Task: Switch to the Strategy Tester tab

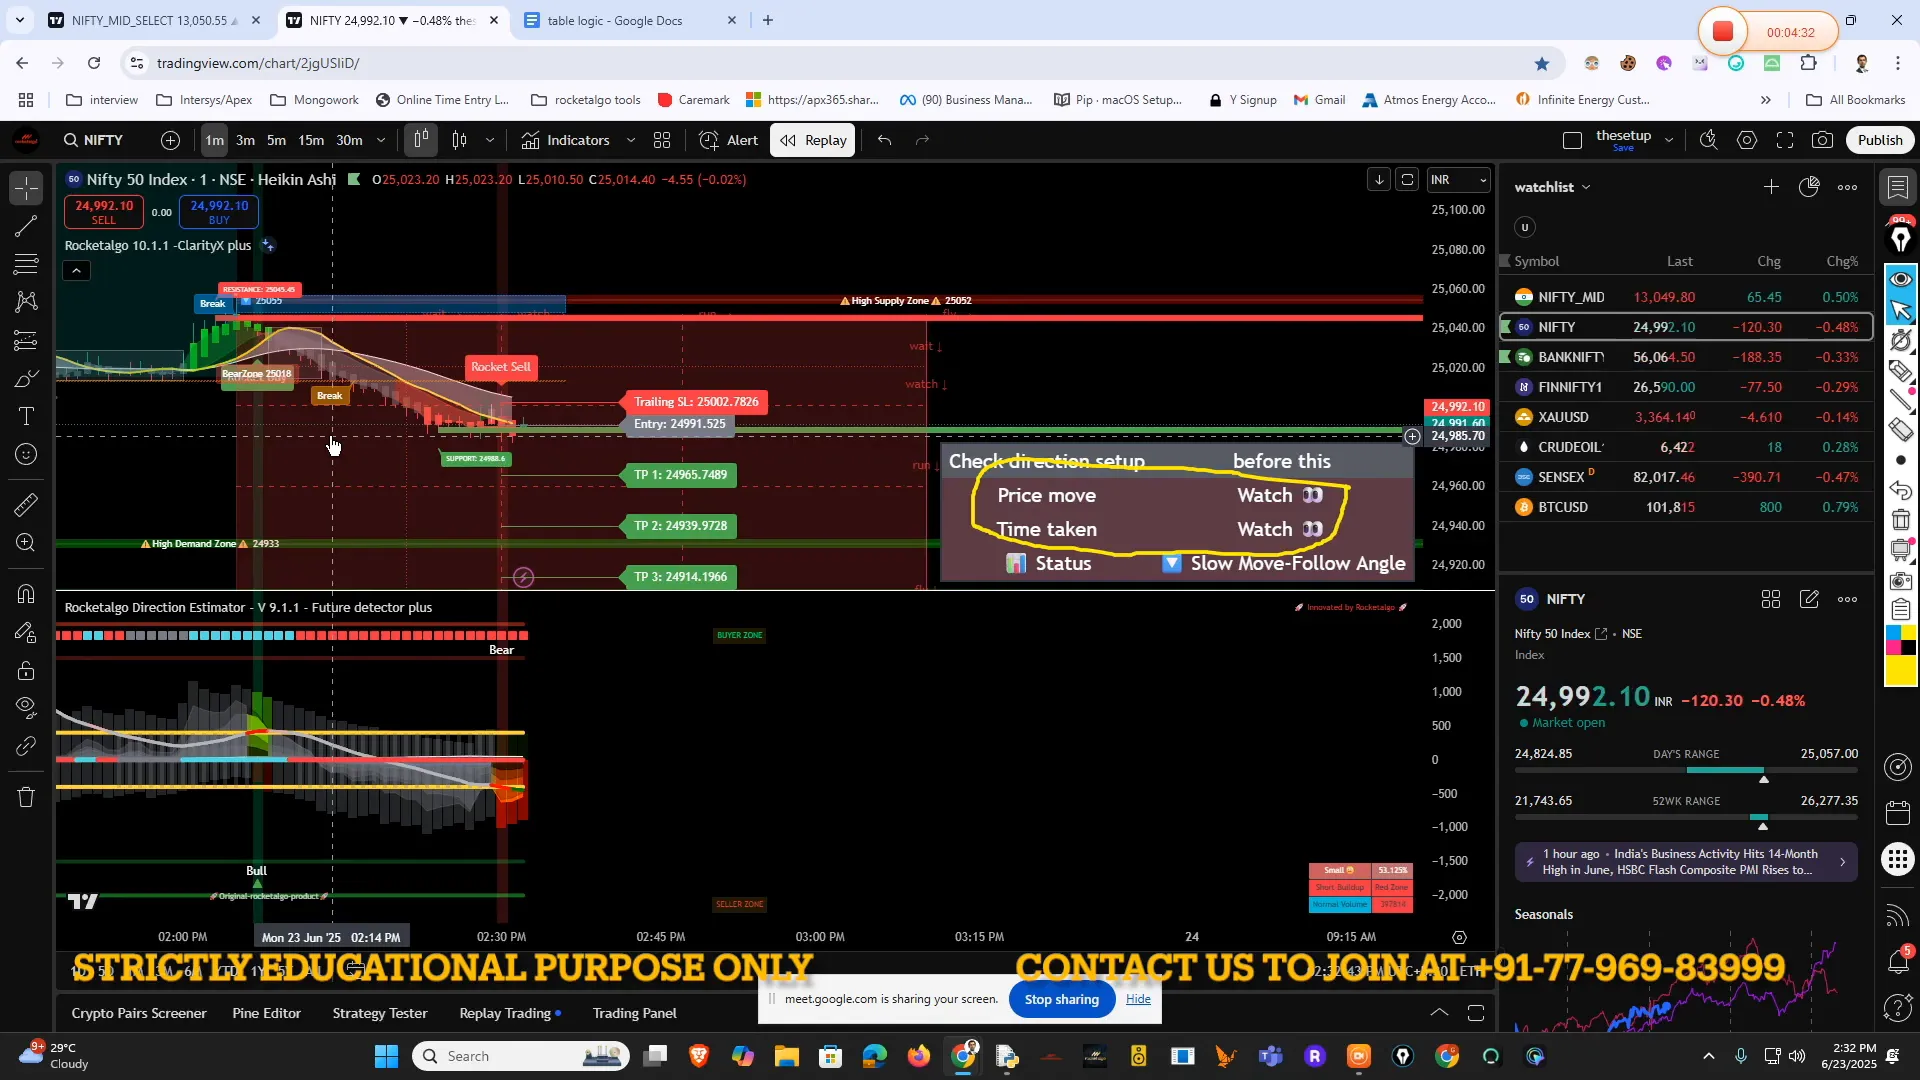Action: coord(380,1013)
